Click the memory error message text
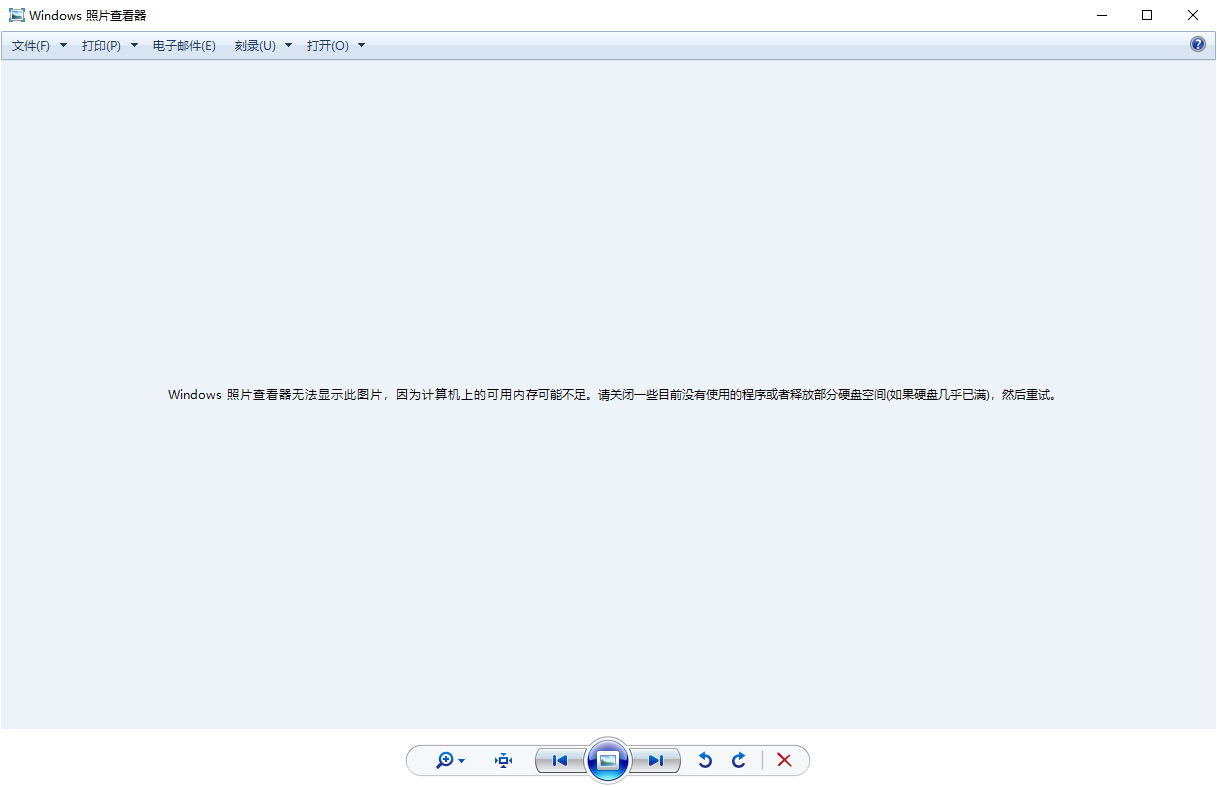 pos(612,395)
